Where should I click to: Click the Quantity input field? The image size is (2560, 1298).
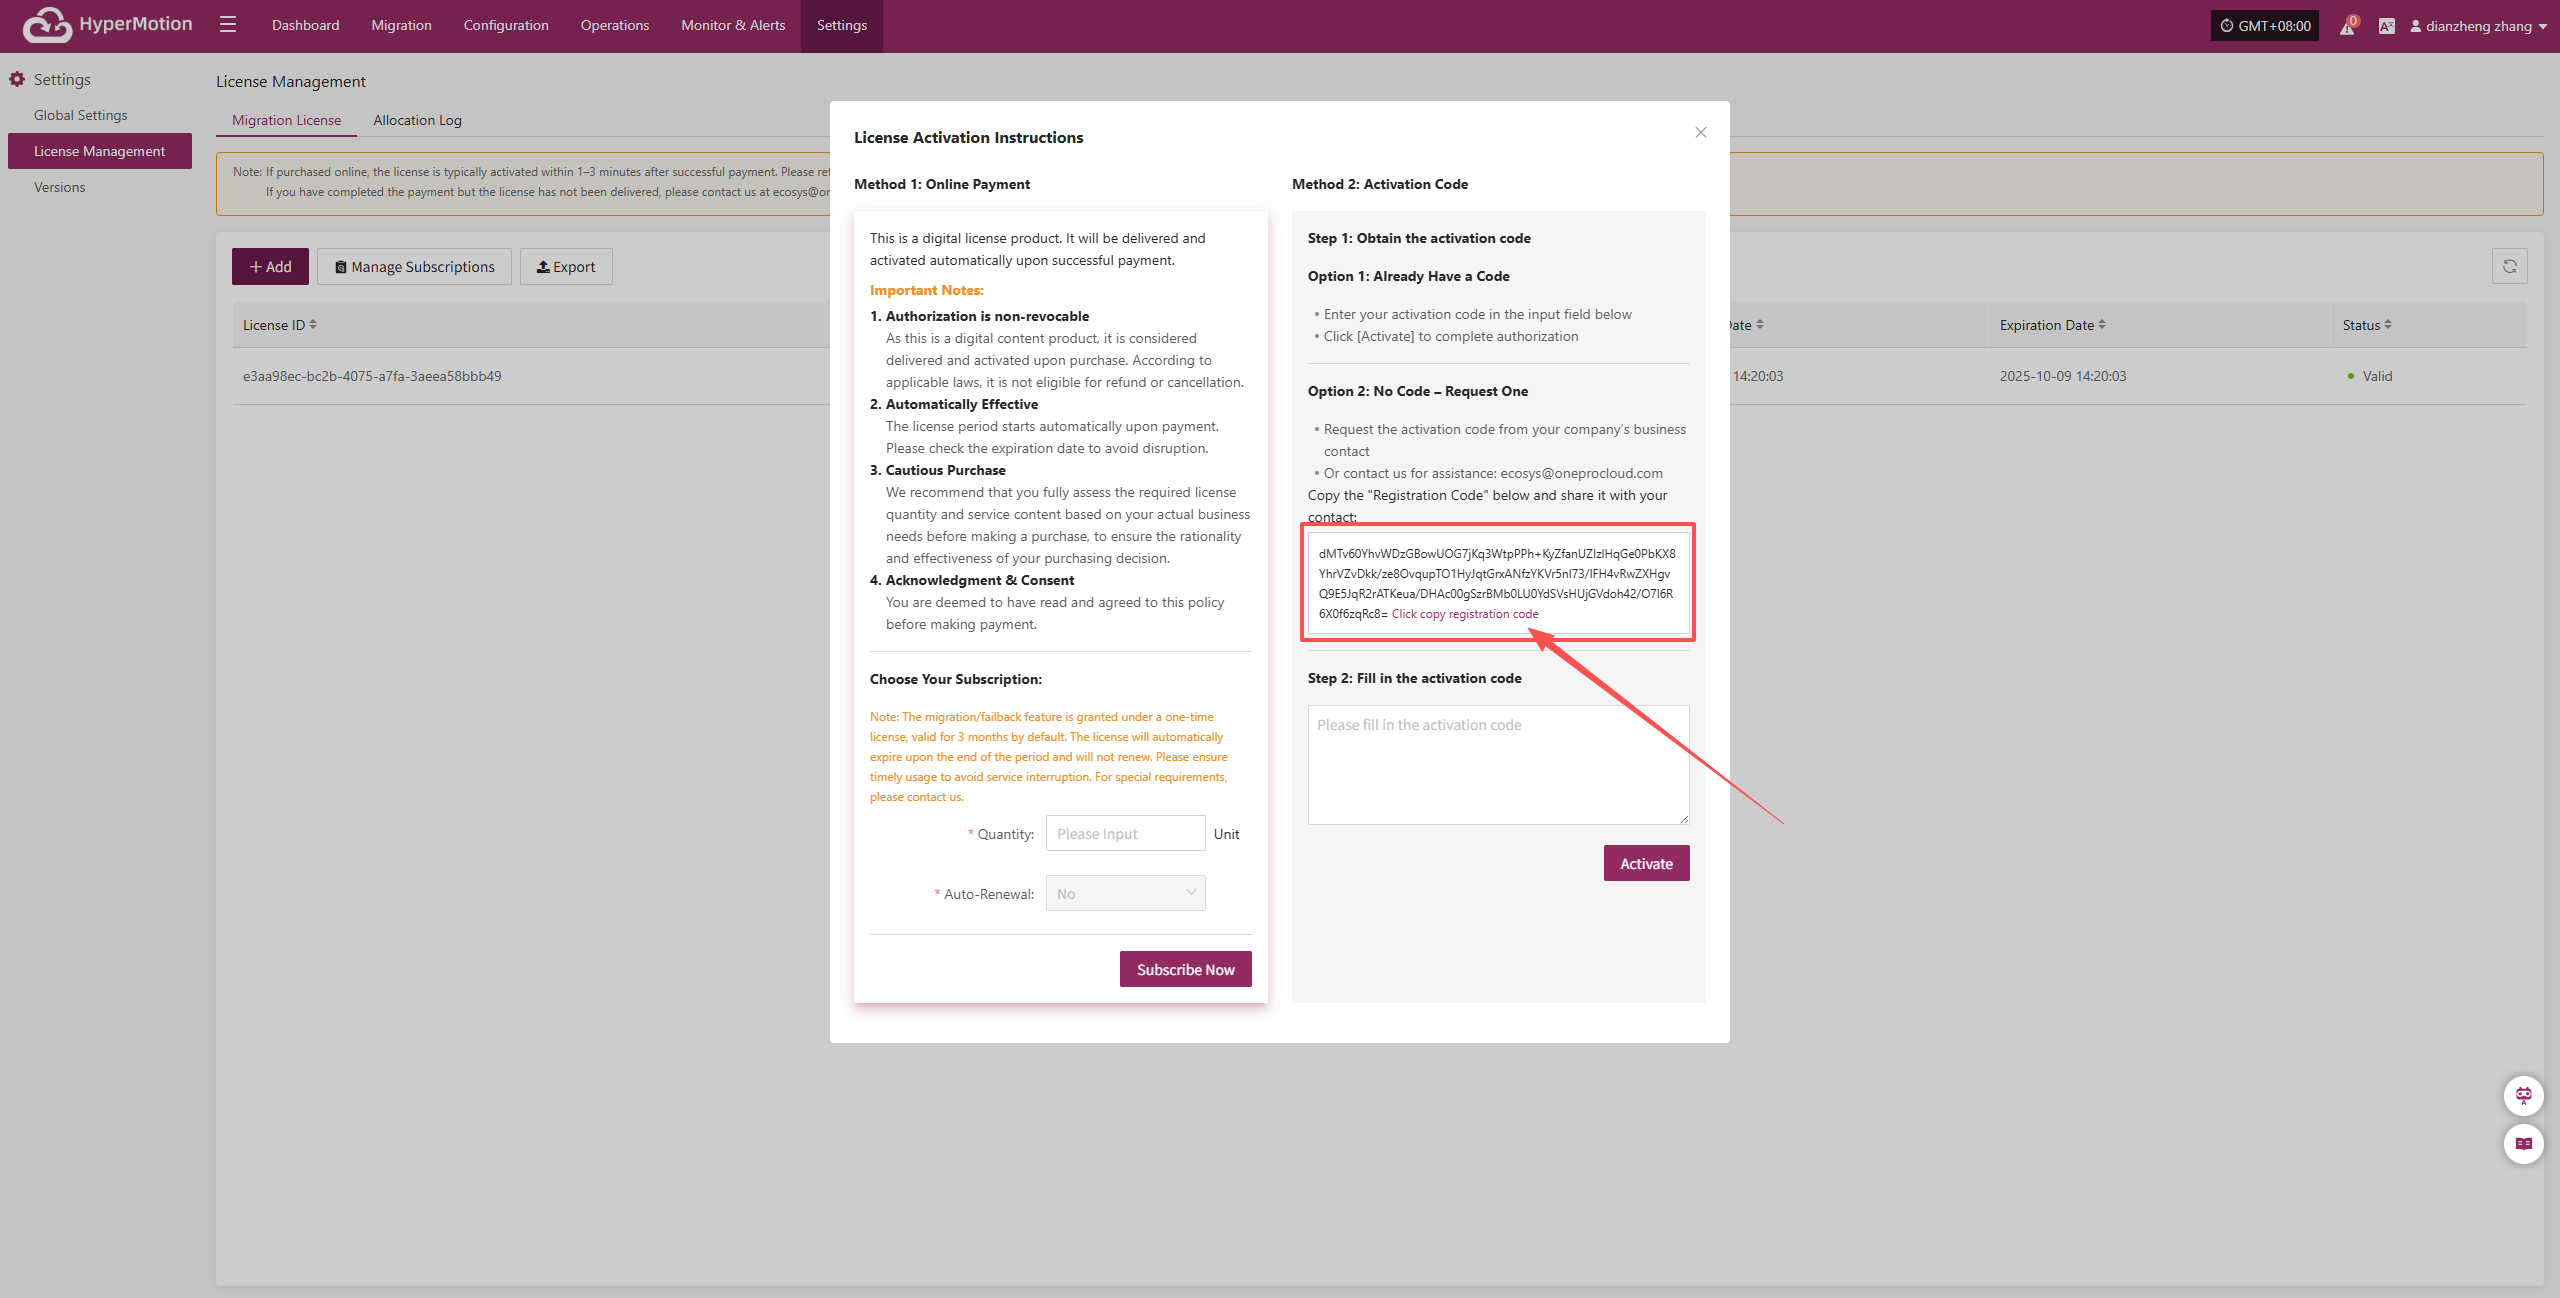click(1125, 834)
